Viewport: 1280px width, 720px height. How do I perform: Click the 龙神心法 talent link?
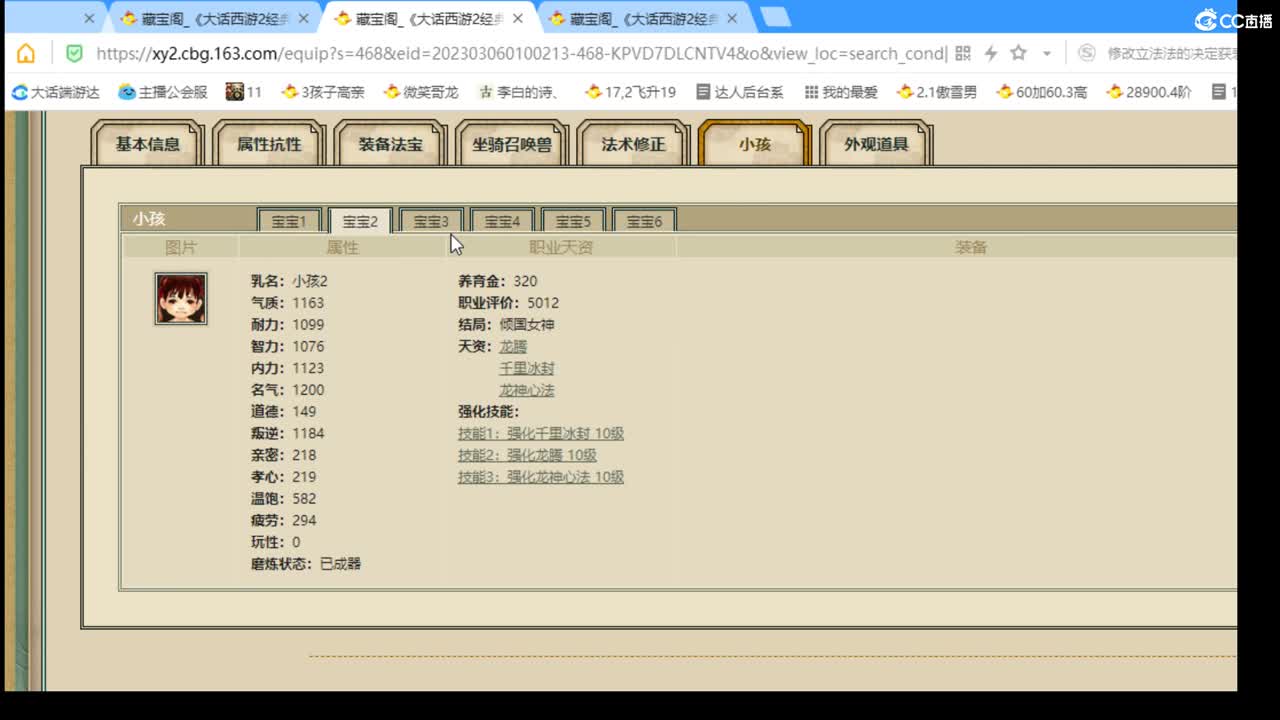(526, 390)
